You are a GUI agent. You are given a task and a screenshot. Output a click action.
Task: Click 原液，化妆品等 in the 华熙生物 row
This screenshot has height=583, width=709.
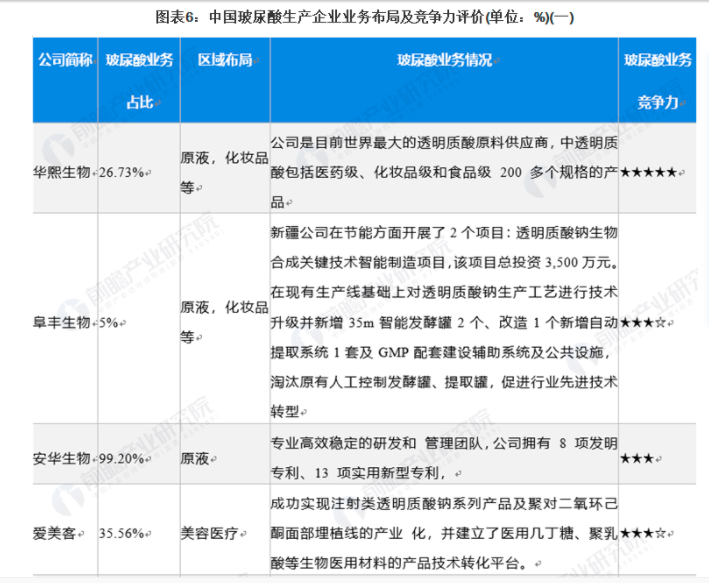(224, 172)
